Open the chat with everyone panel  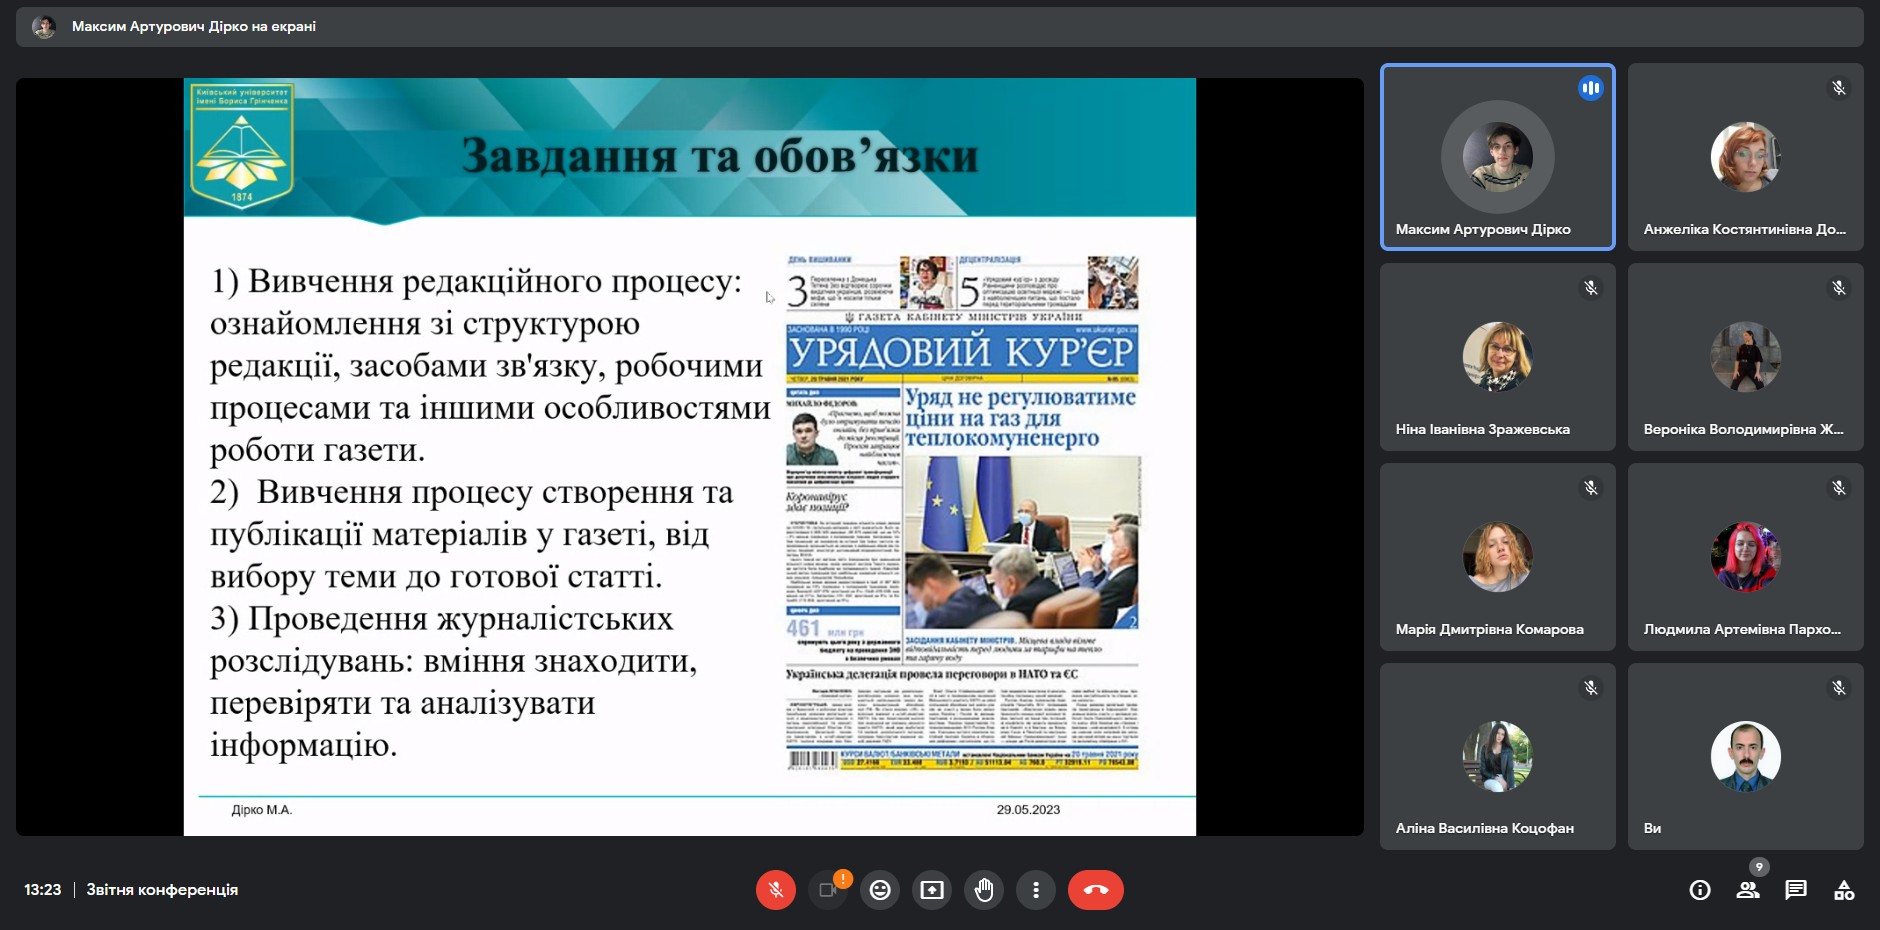pyautogui.click(x=1796, y=890)
